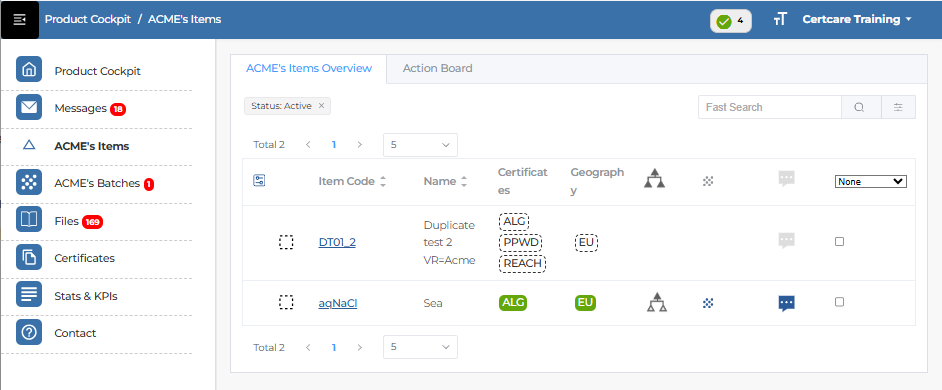Click the Fast Search magnifier icon
The image size is (942, 390).
(x=860, y=107)
